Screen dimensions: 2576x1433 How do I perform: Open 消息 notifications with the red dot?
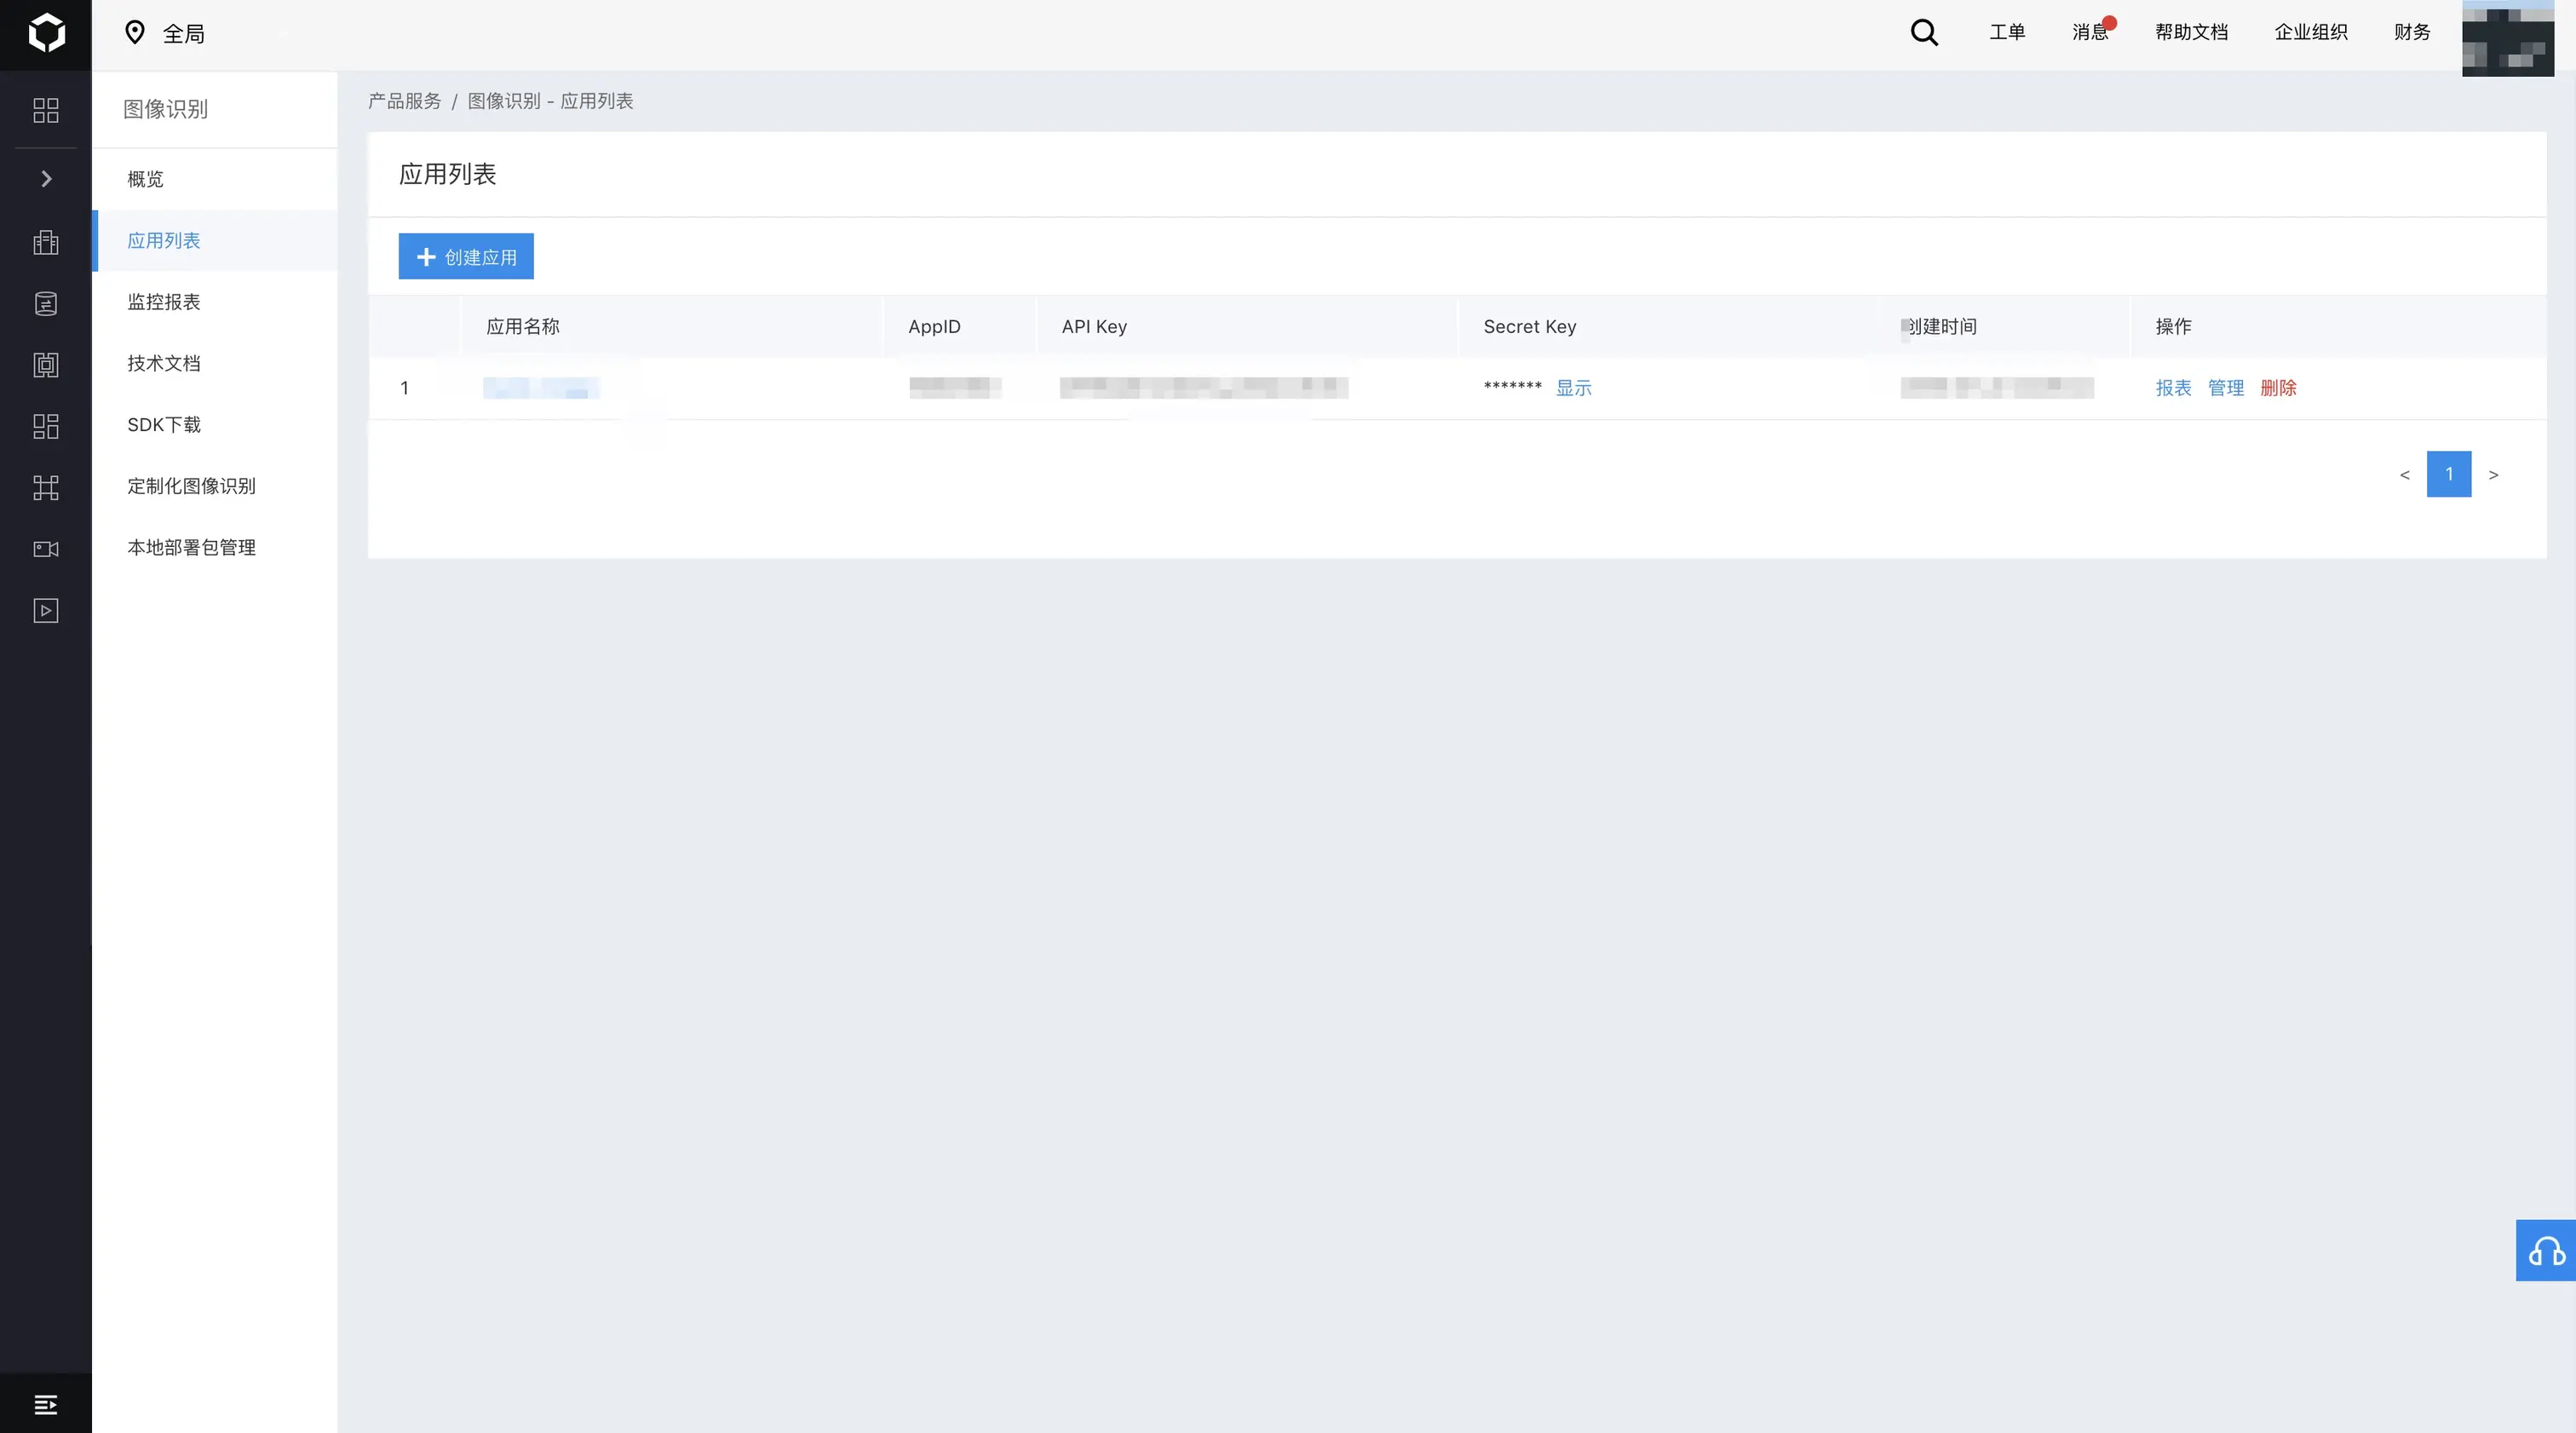tap(2090, 32)
